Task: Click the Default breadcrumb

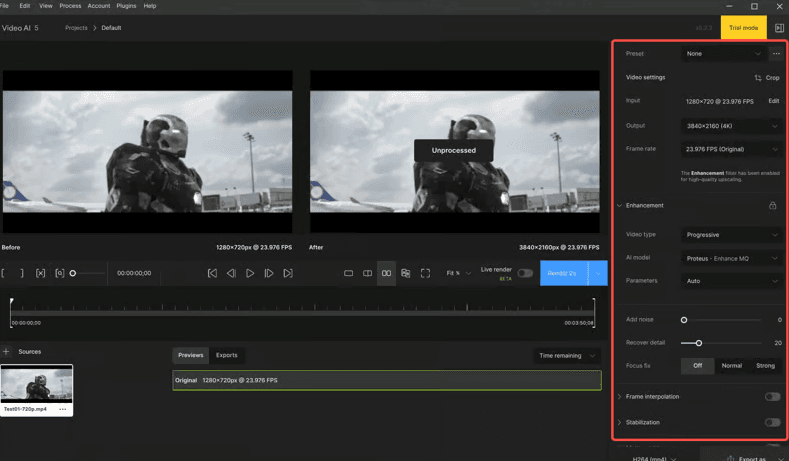Action: (x=111, y=28)
